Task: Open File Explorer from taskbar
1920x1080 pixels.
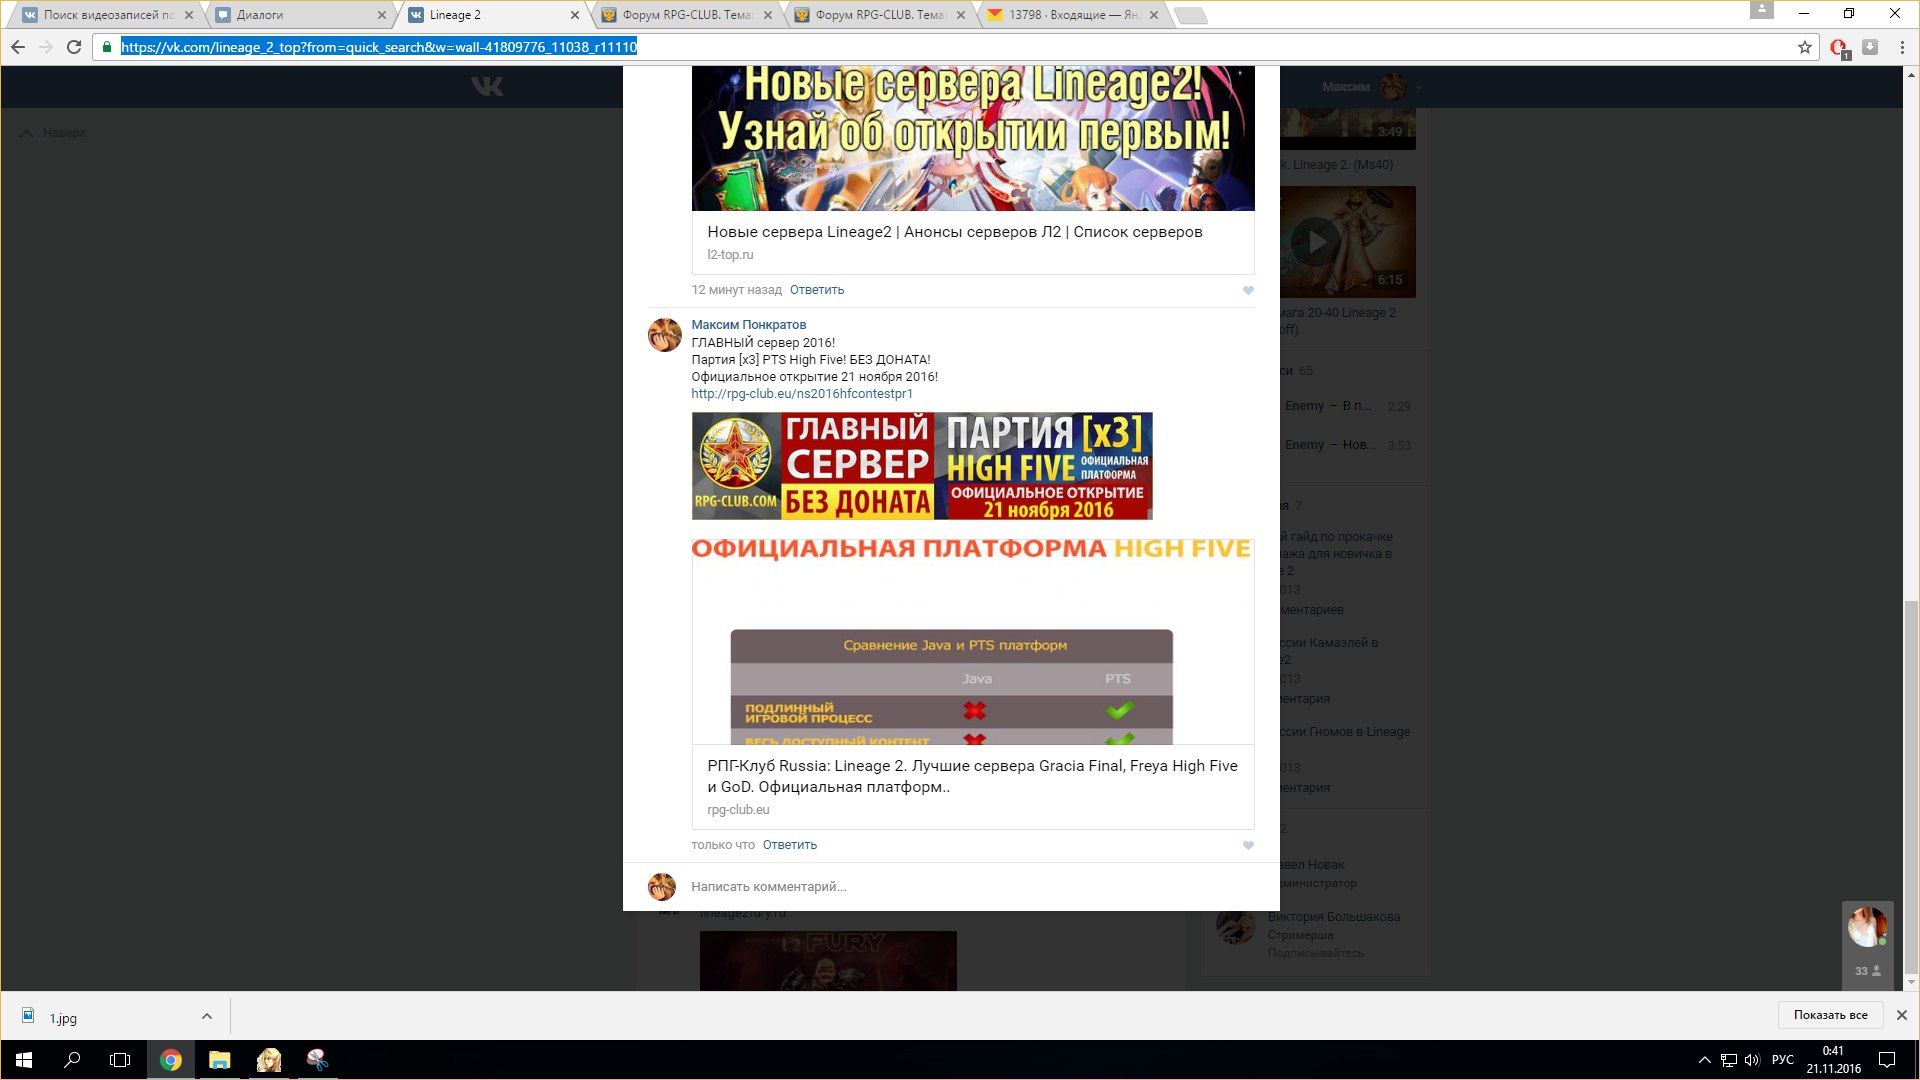Action: [x=219, y=1060]
